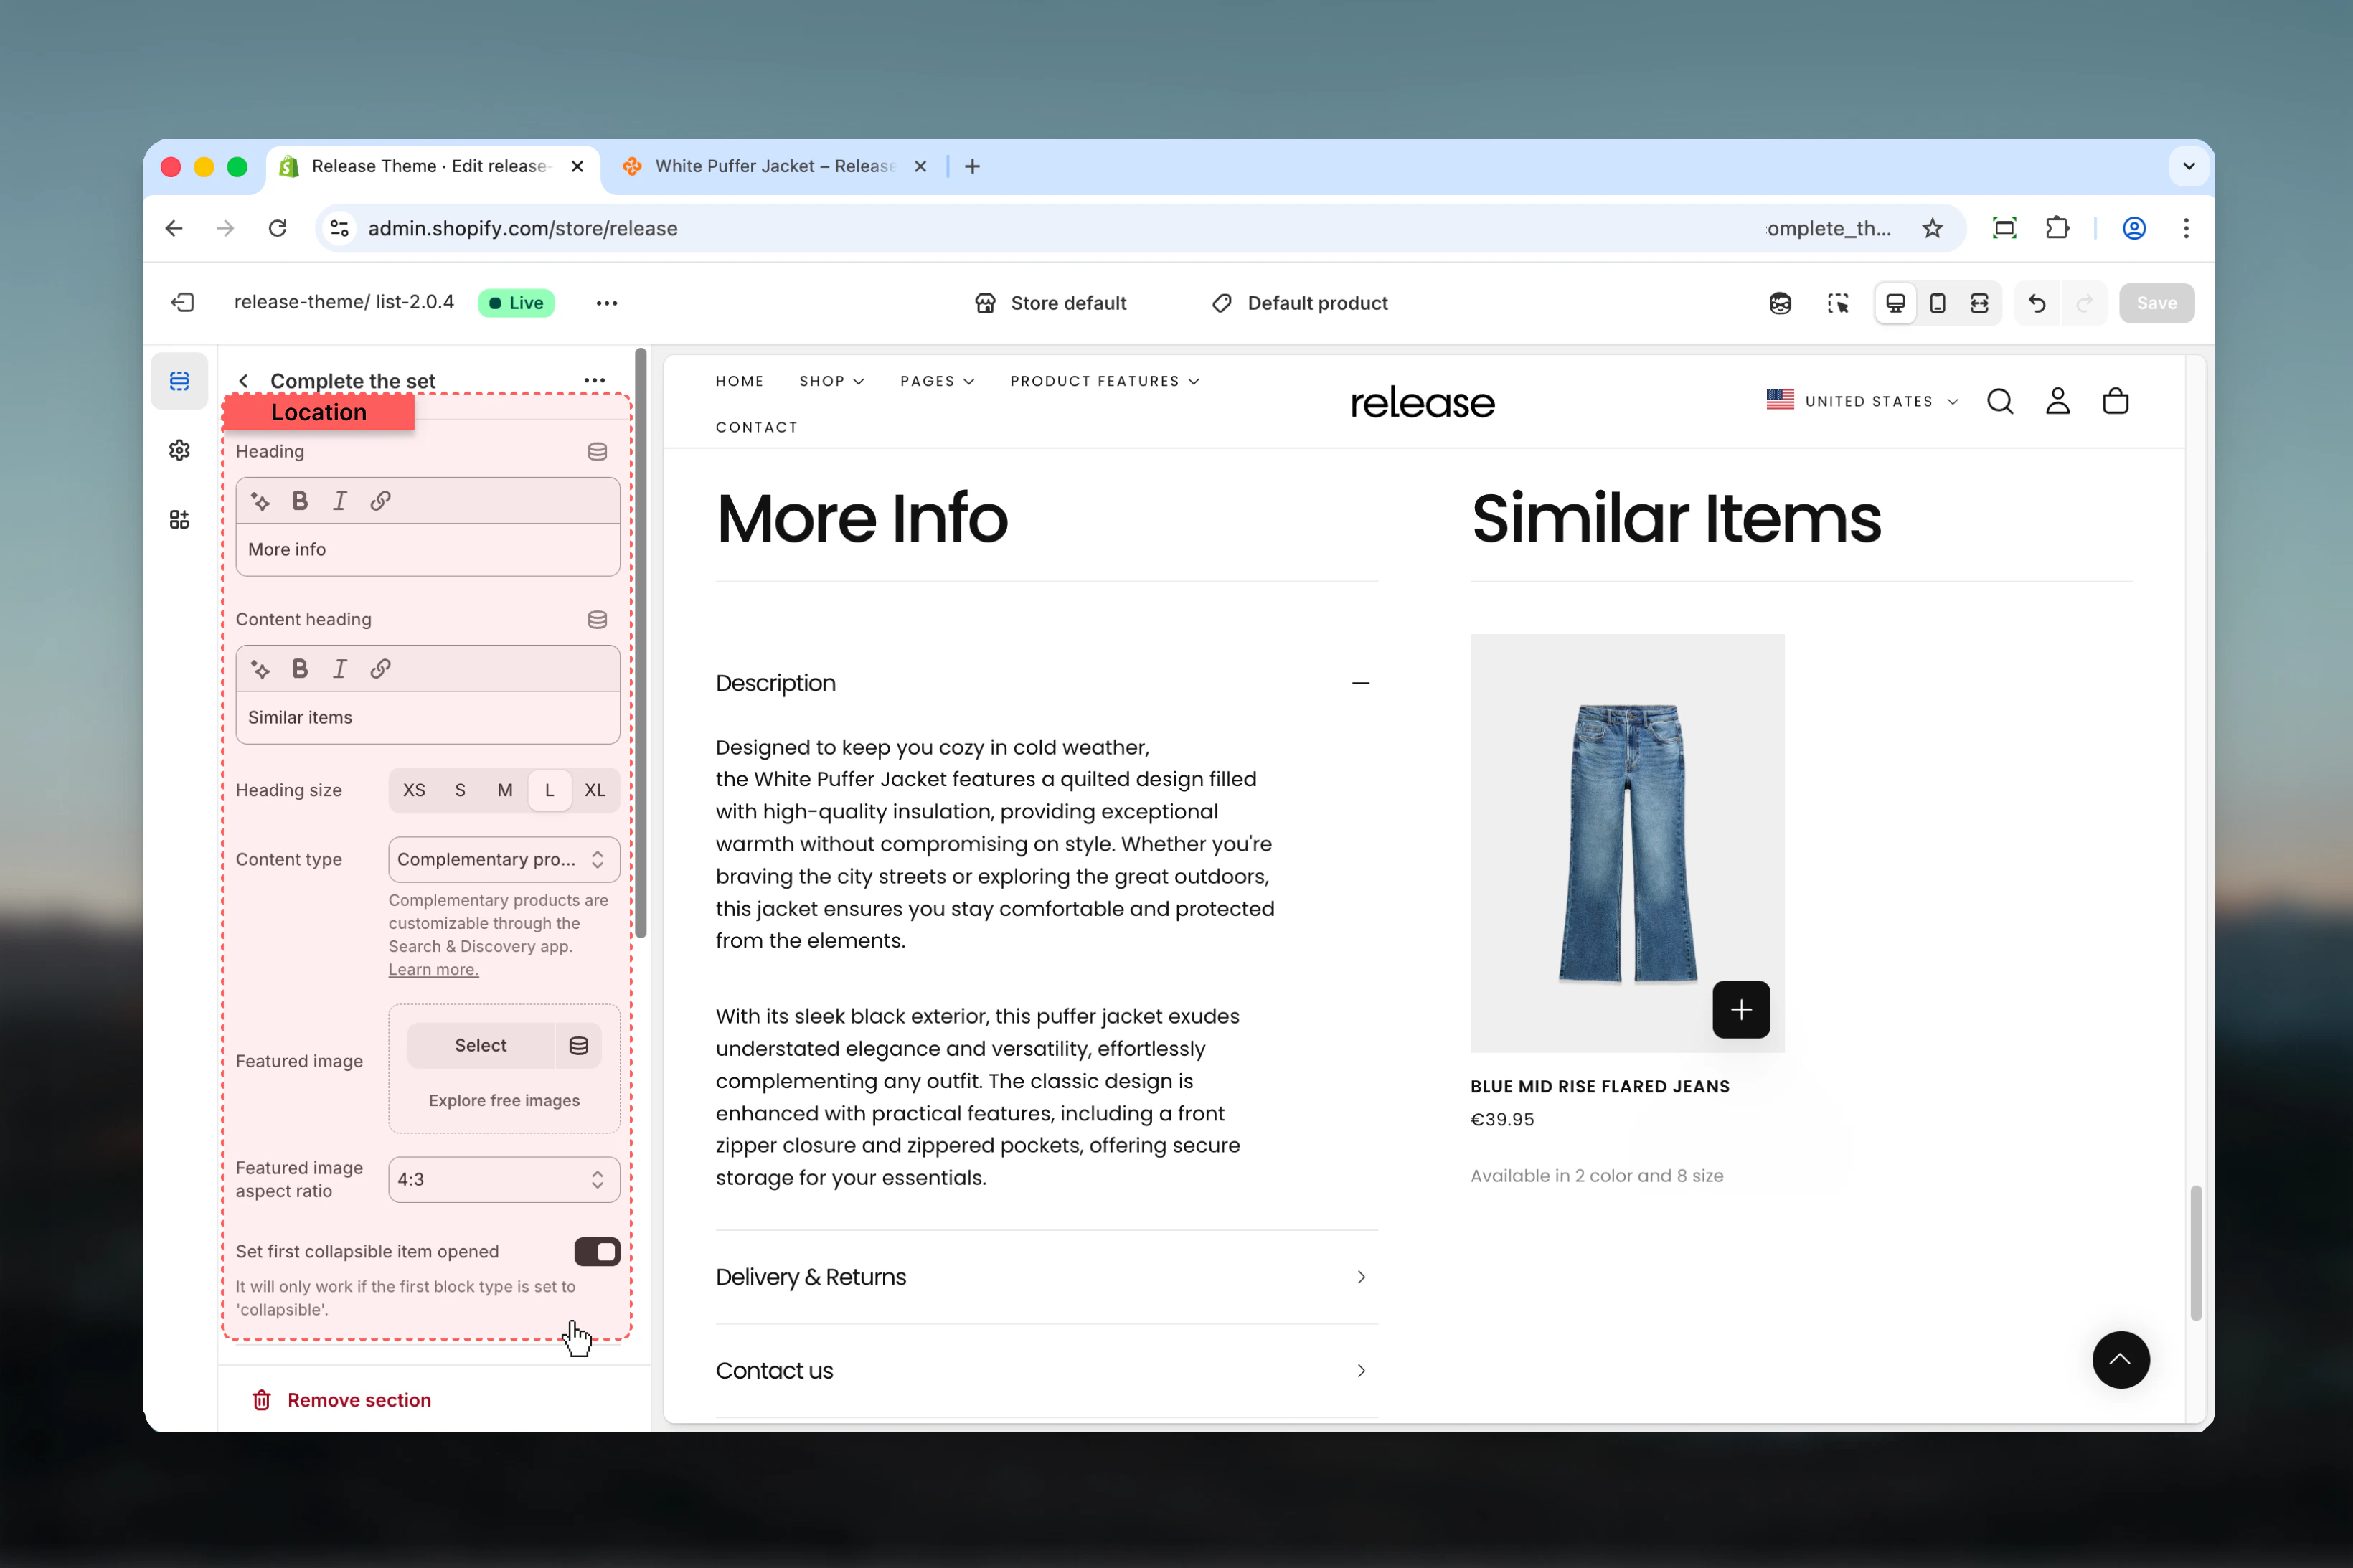Switch to mobile preview mode
2353x1568 pixels.
(1938, 303)
